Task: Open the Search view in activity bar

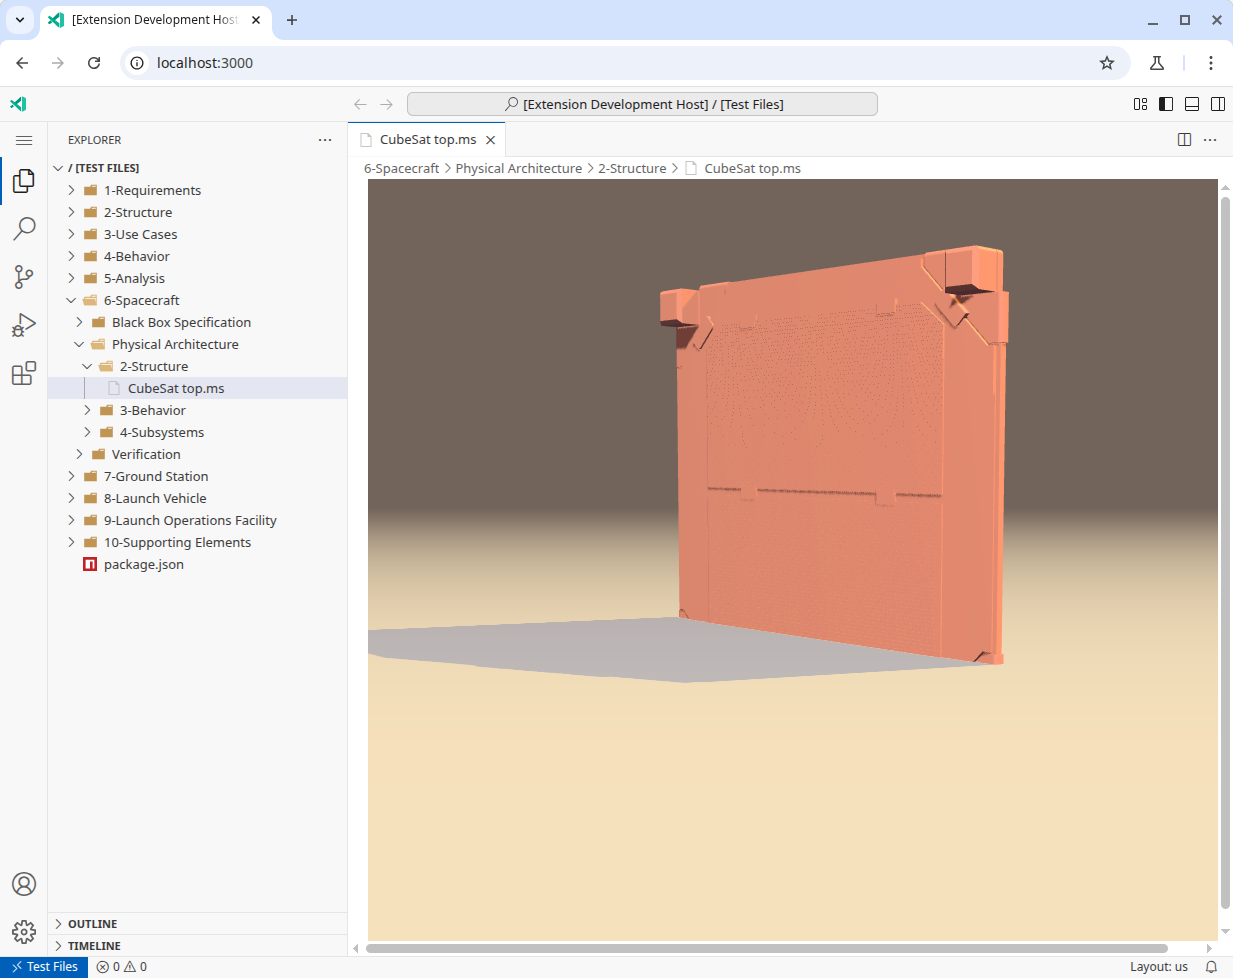Action: click(24, 229)
